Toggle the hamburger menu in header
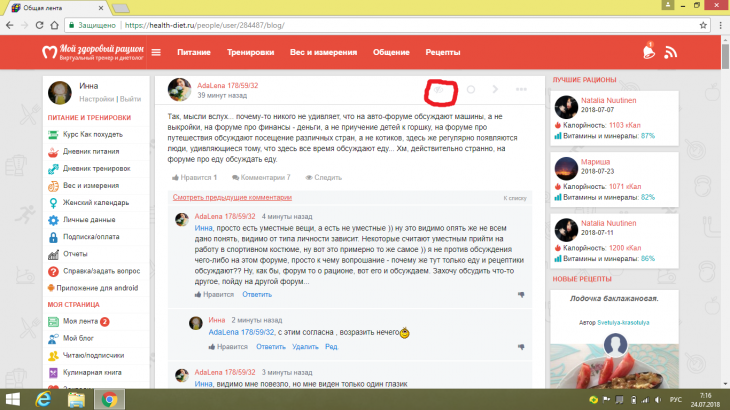Screen dimensions: 730x410 click(x=157, y=51)
